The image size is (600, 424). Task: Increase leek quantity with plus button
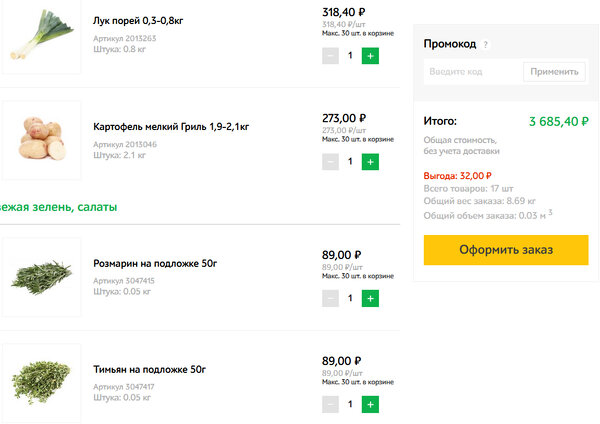[370, 56]
